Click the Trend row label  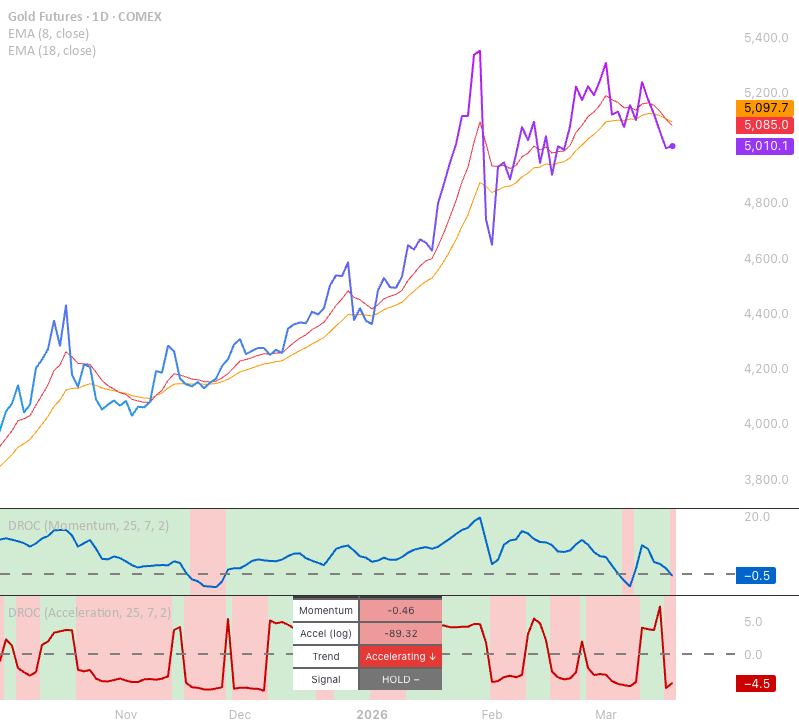tap(326, 656)
